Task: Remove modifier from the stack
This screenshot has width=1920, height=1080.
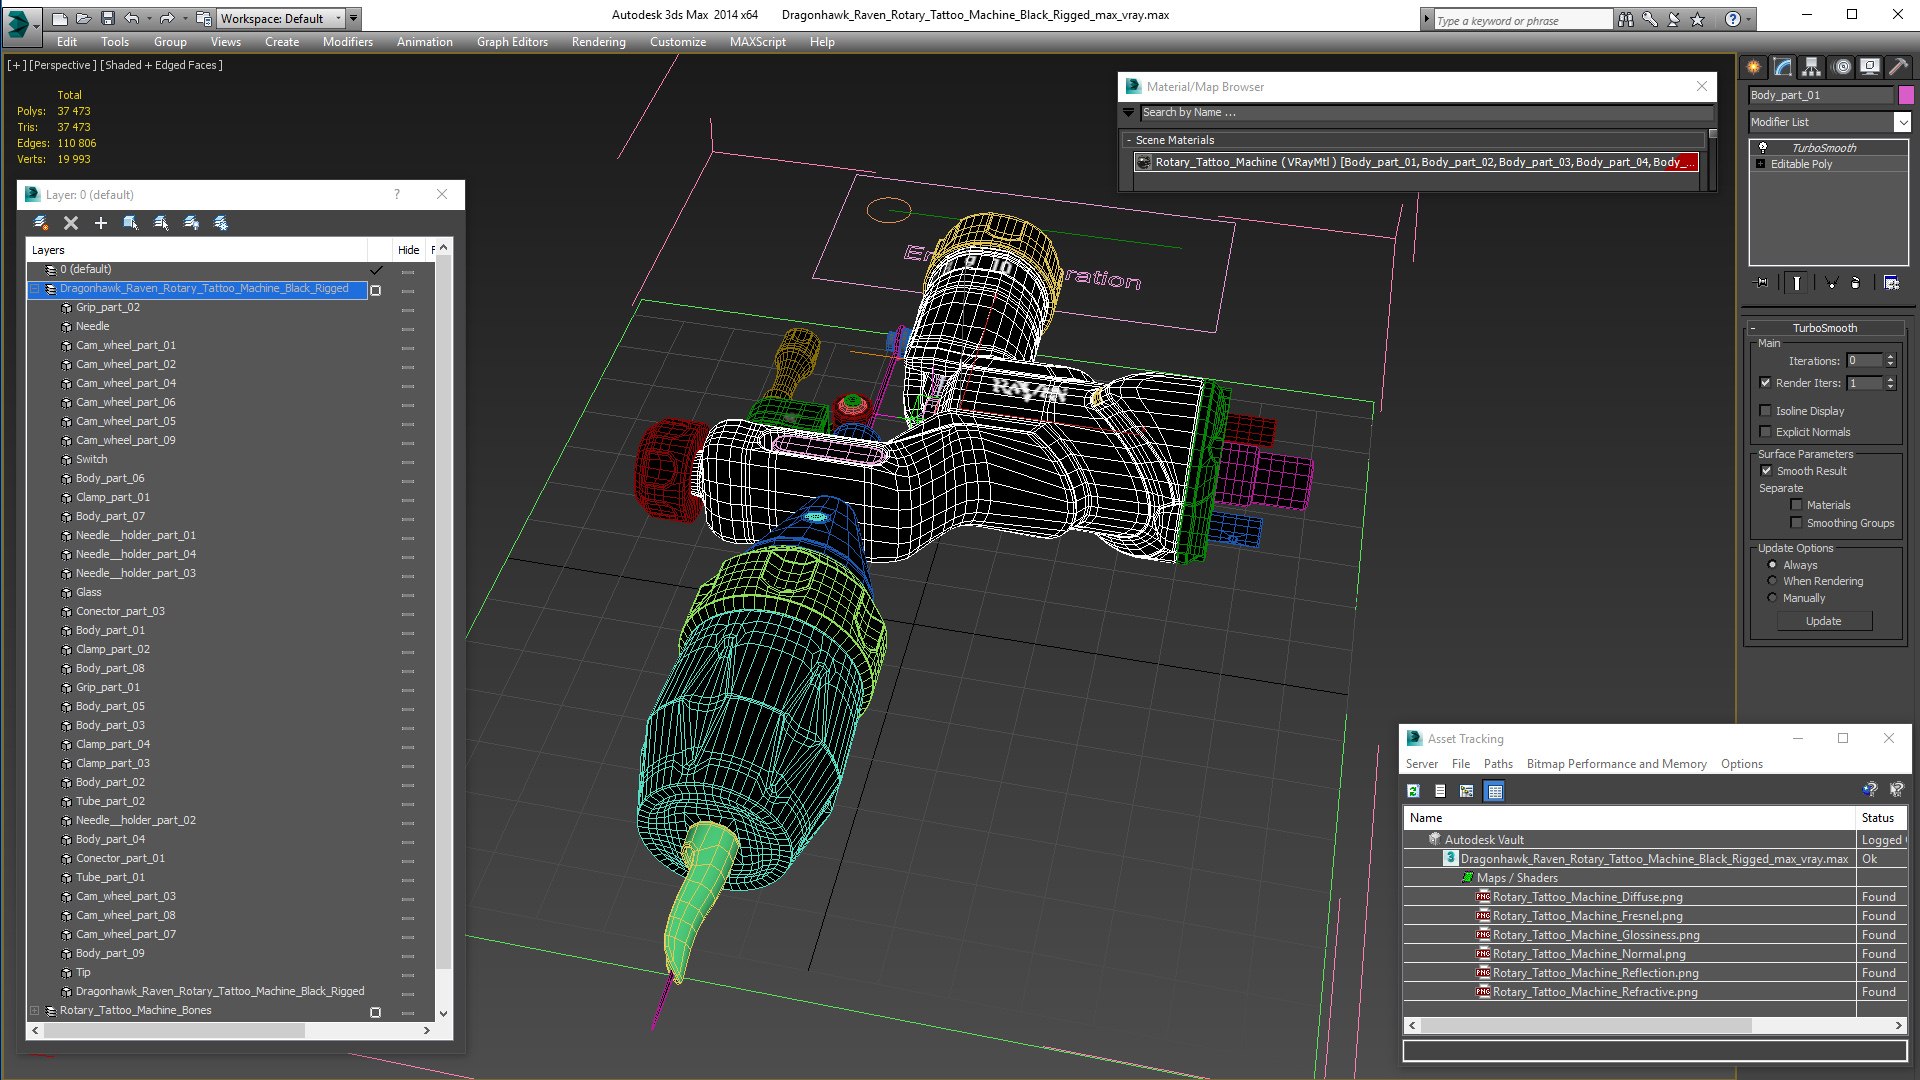Action: (1856, 283)
